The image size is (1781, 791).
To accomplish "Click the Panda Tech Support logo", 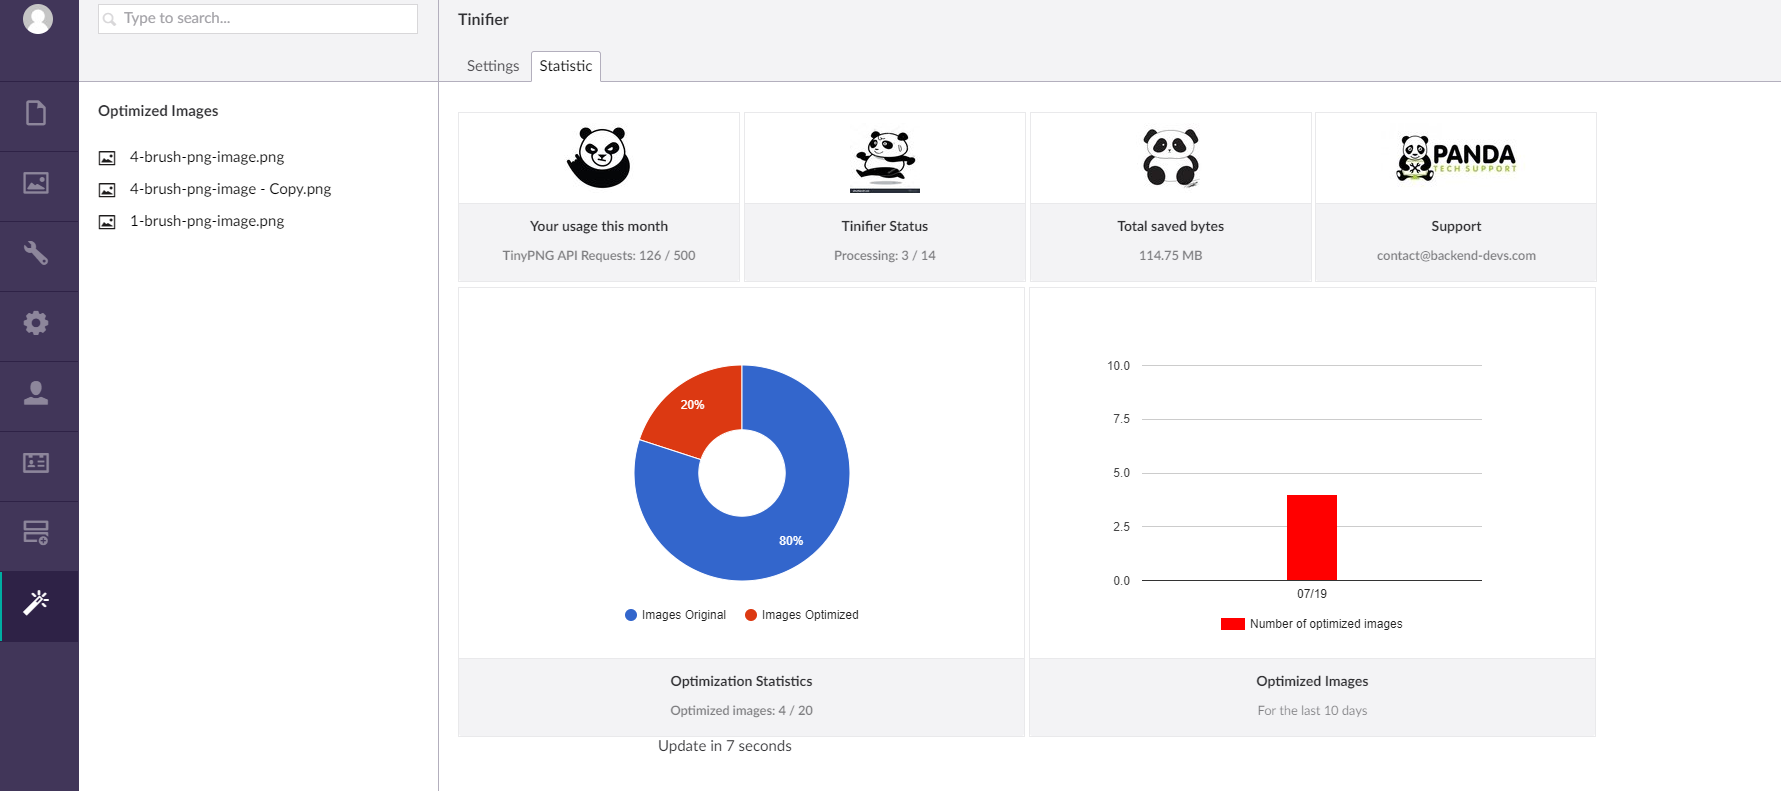I will pyautogui.click(x=1455, y=158).
